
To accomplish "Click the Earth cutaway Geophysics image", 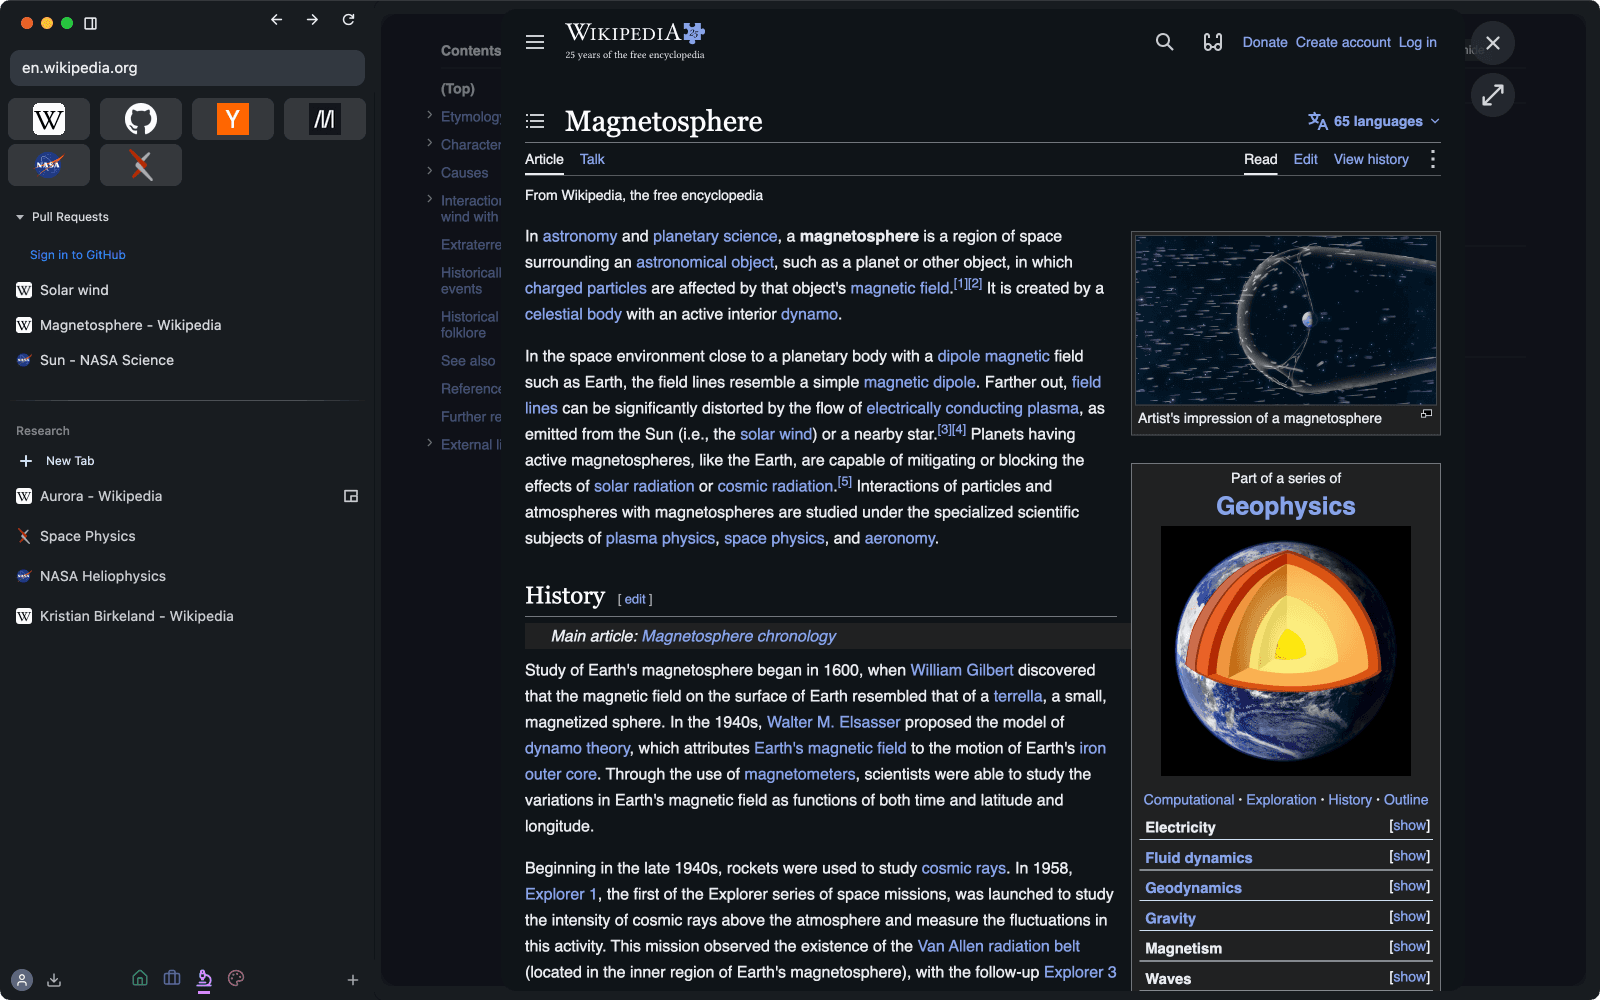I will coord(1286,651).
